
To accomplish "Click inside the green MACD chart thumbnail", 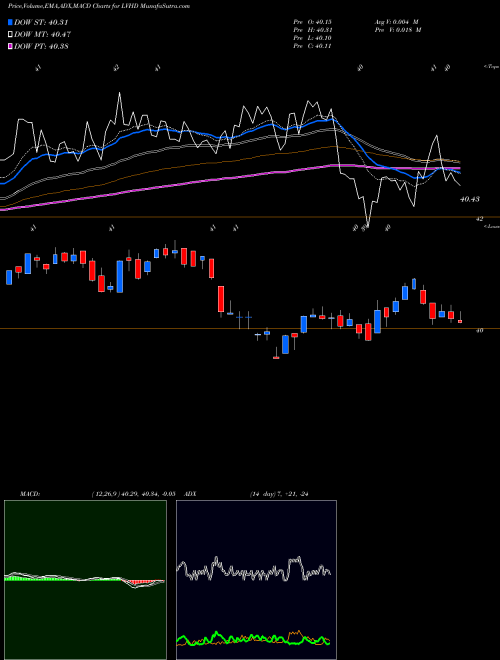I will click(x=85, y=580).
